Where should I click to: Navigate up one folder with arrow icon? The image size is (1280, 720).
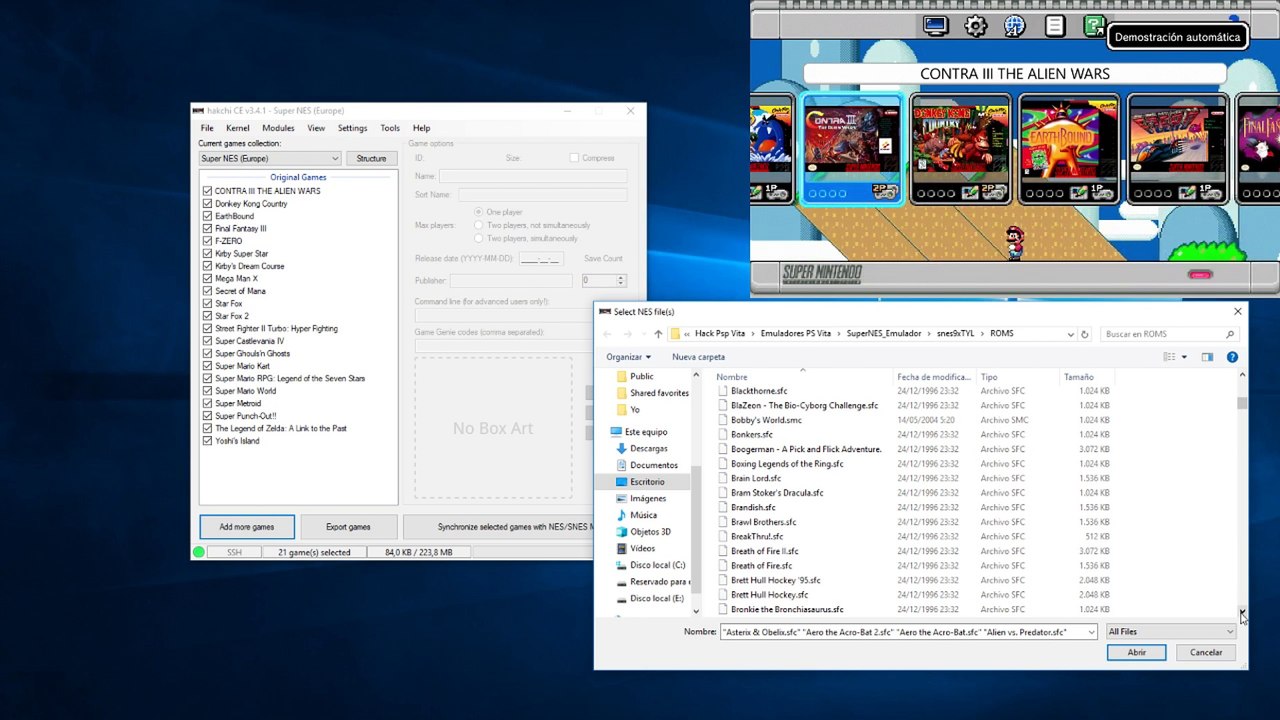657,334
